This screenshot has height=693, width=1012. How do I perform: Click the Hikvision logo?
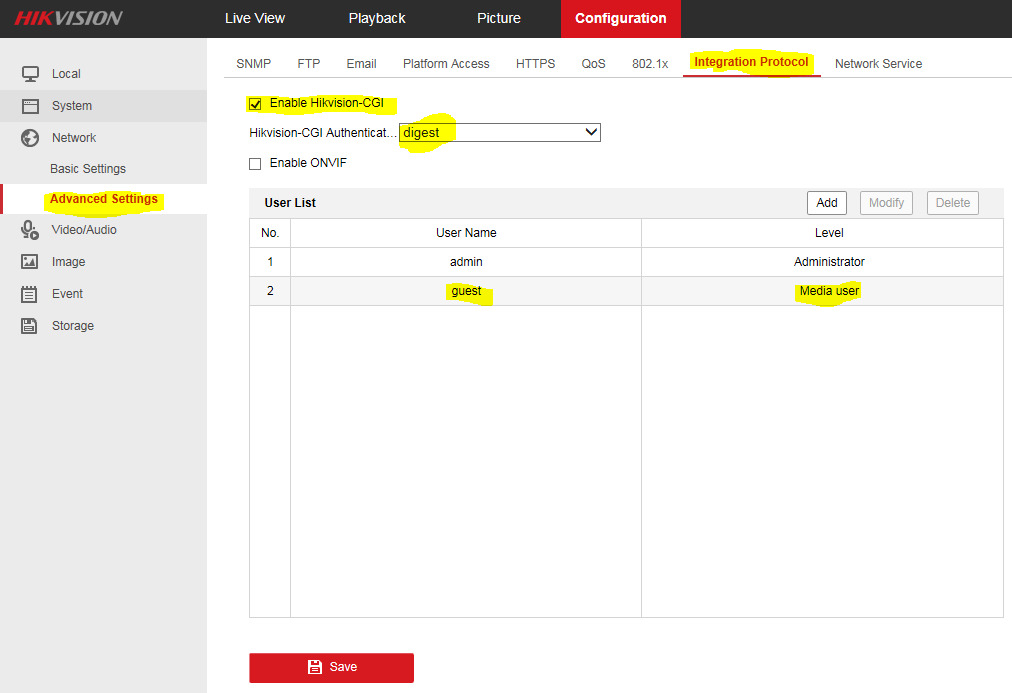(x=68, y=18)
